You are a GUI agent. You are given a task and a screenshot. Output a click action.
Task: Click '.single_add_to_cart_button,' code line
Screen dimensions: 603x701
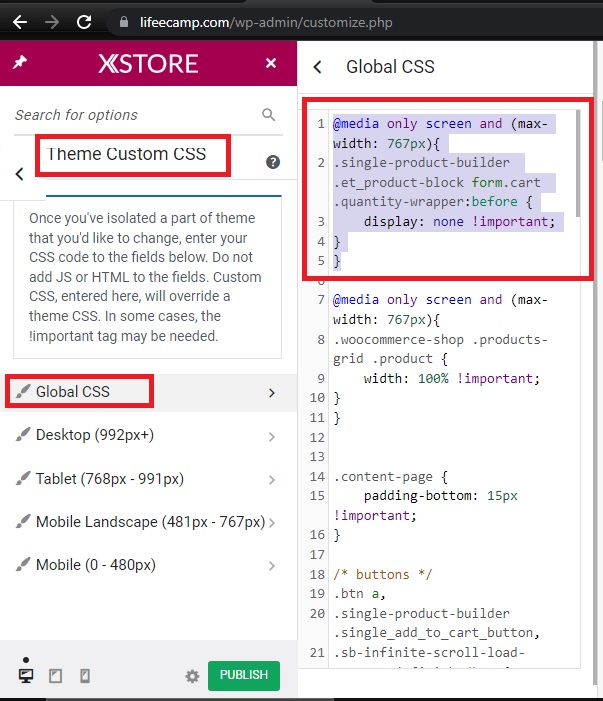(437, 633)
